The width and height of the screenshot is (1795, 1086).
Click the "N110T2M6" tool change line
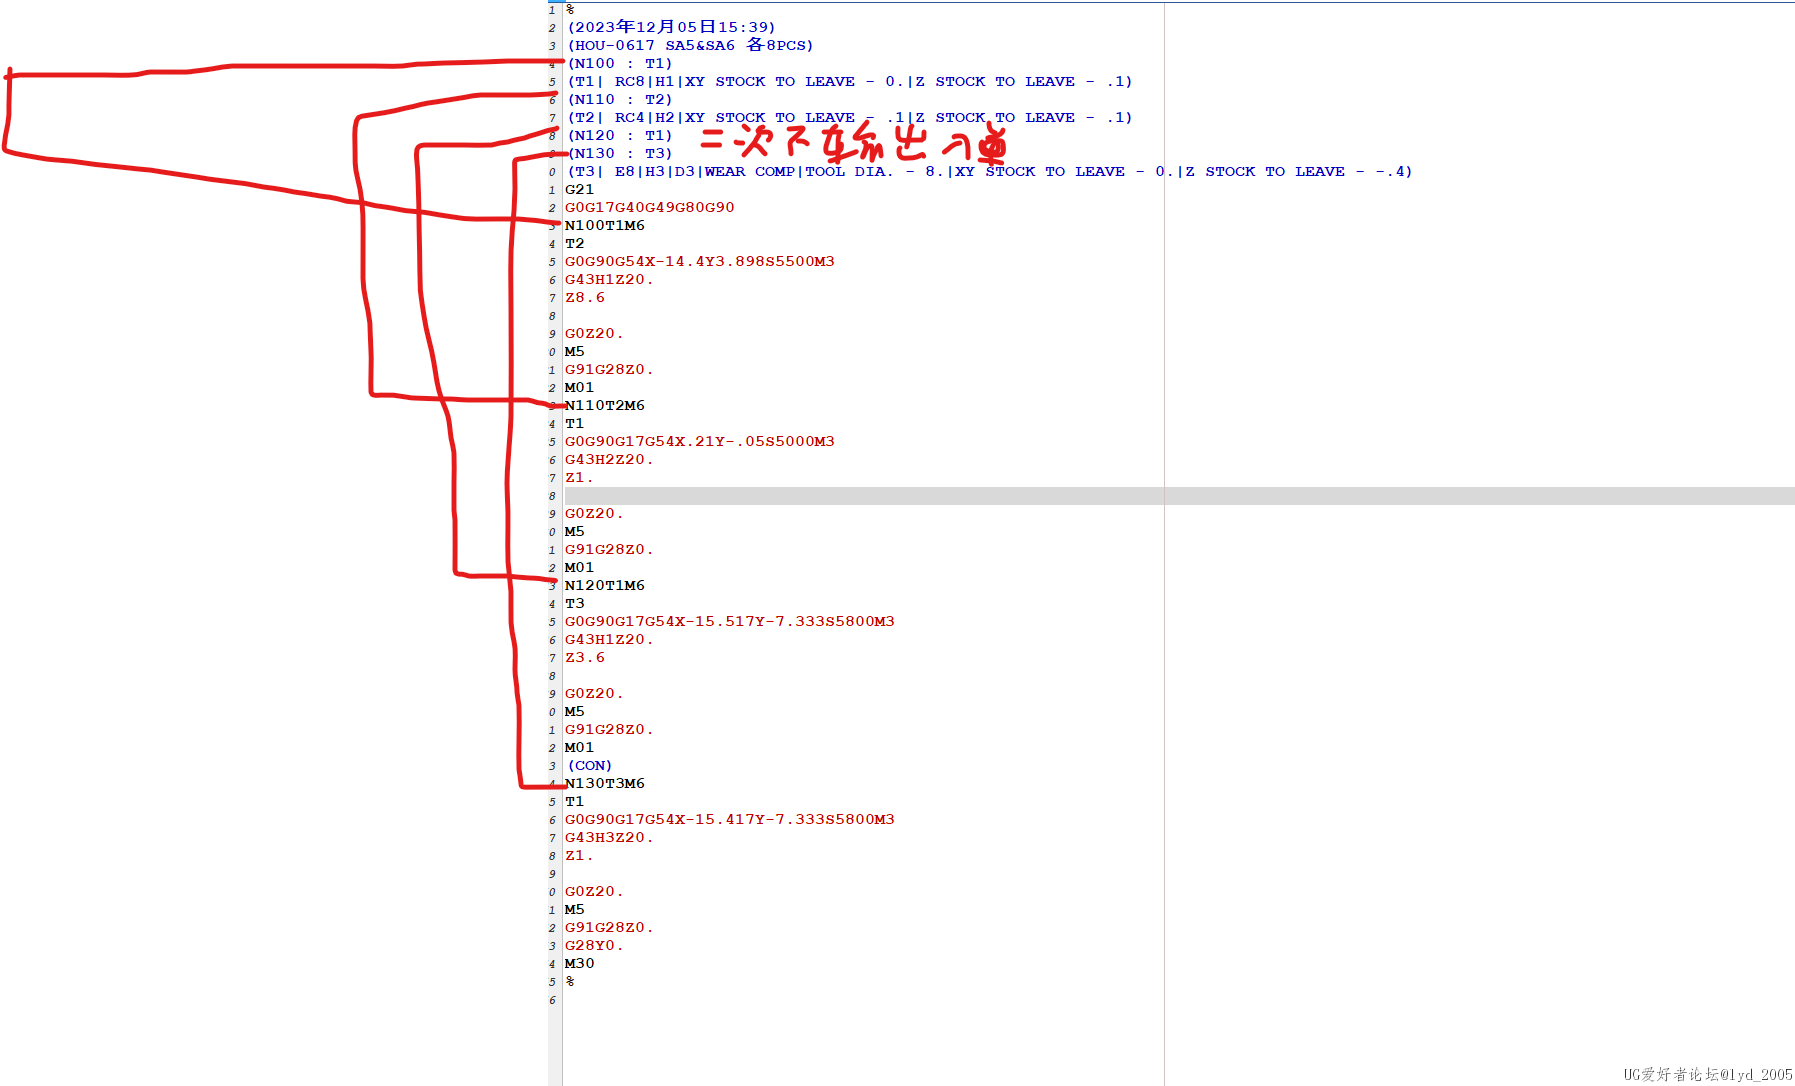pyautogui.click(x=604, y=405)
